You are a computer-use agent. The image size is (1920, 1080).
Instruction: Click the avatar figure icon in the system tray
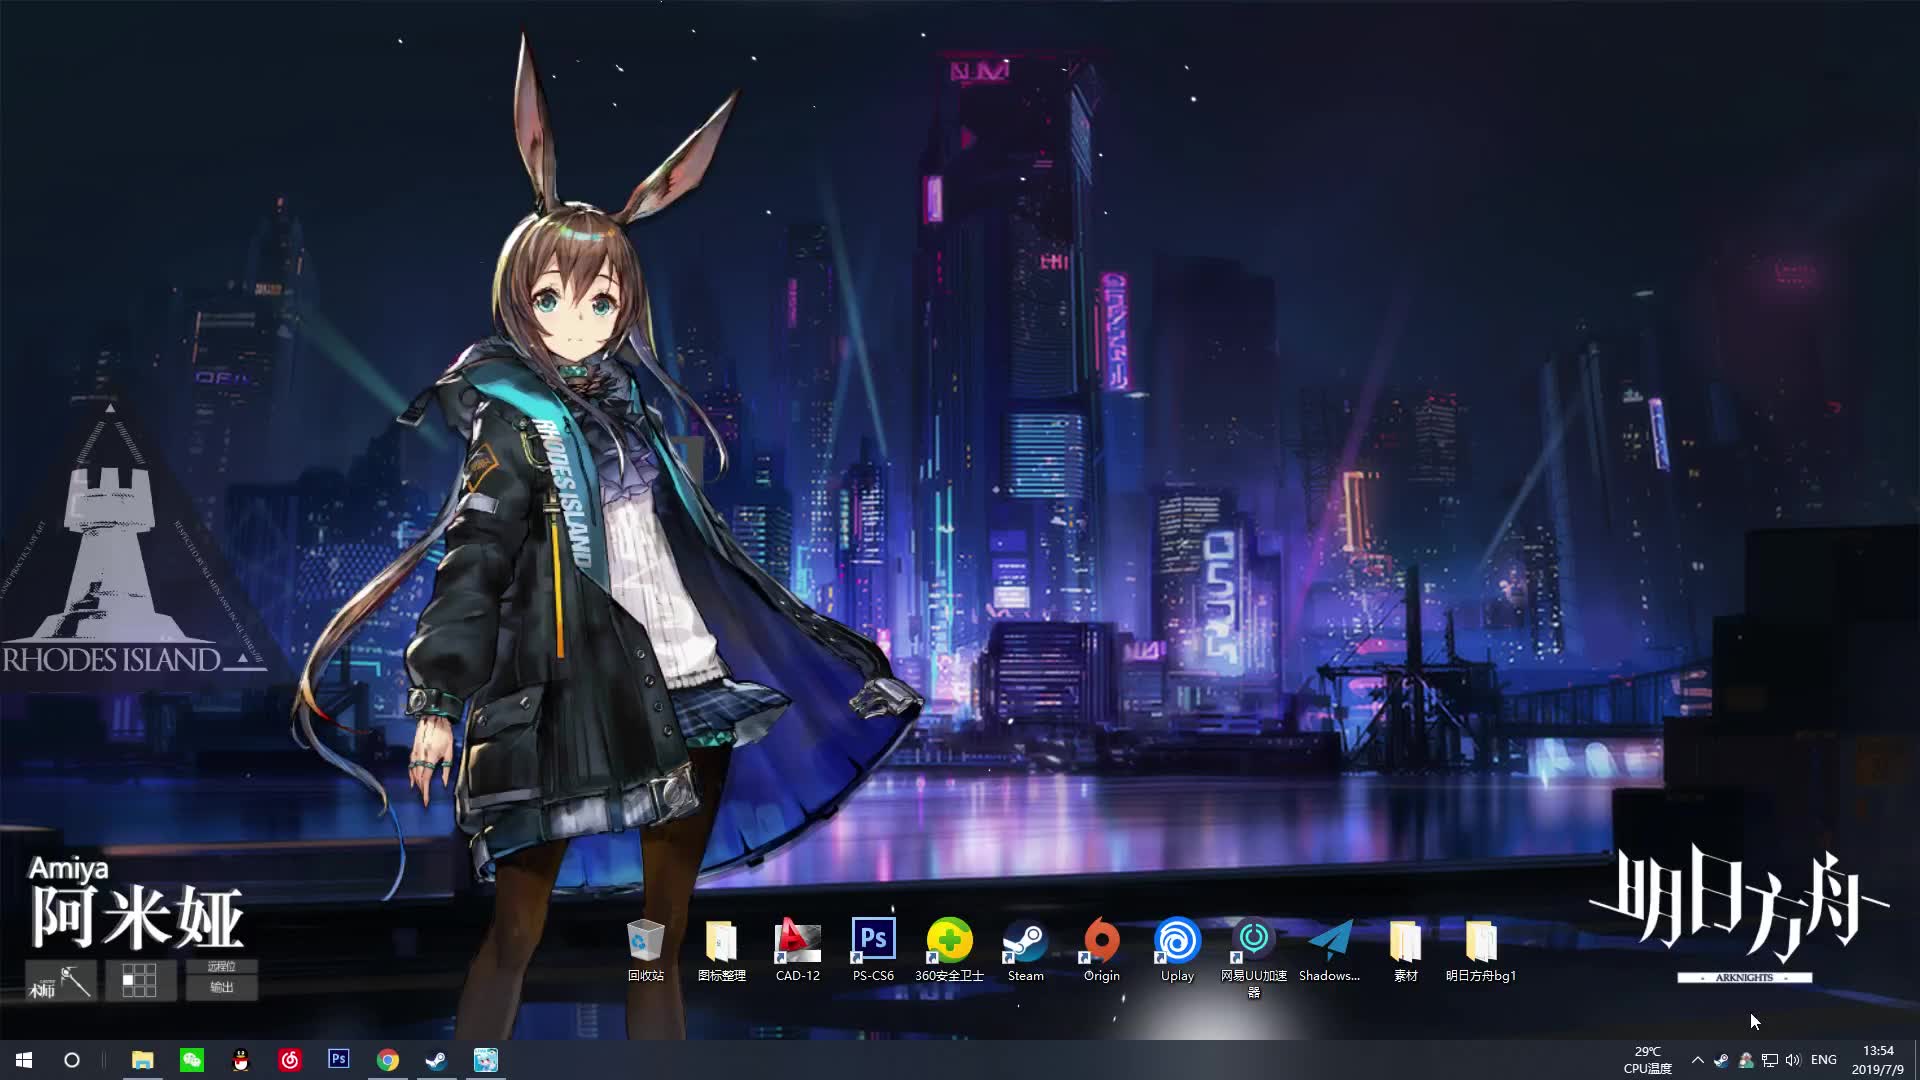coord(1745,1060)
